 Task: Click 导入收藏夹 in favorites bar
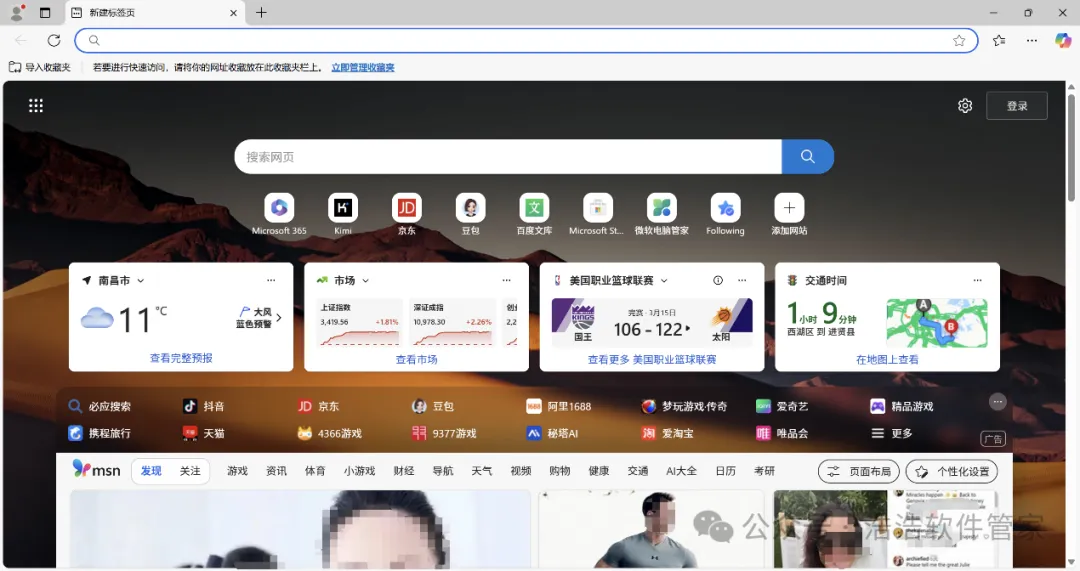pos(40,68)
